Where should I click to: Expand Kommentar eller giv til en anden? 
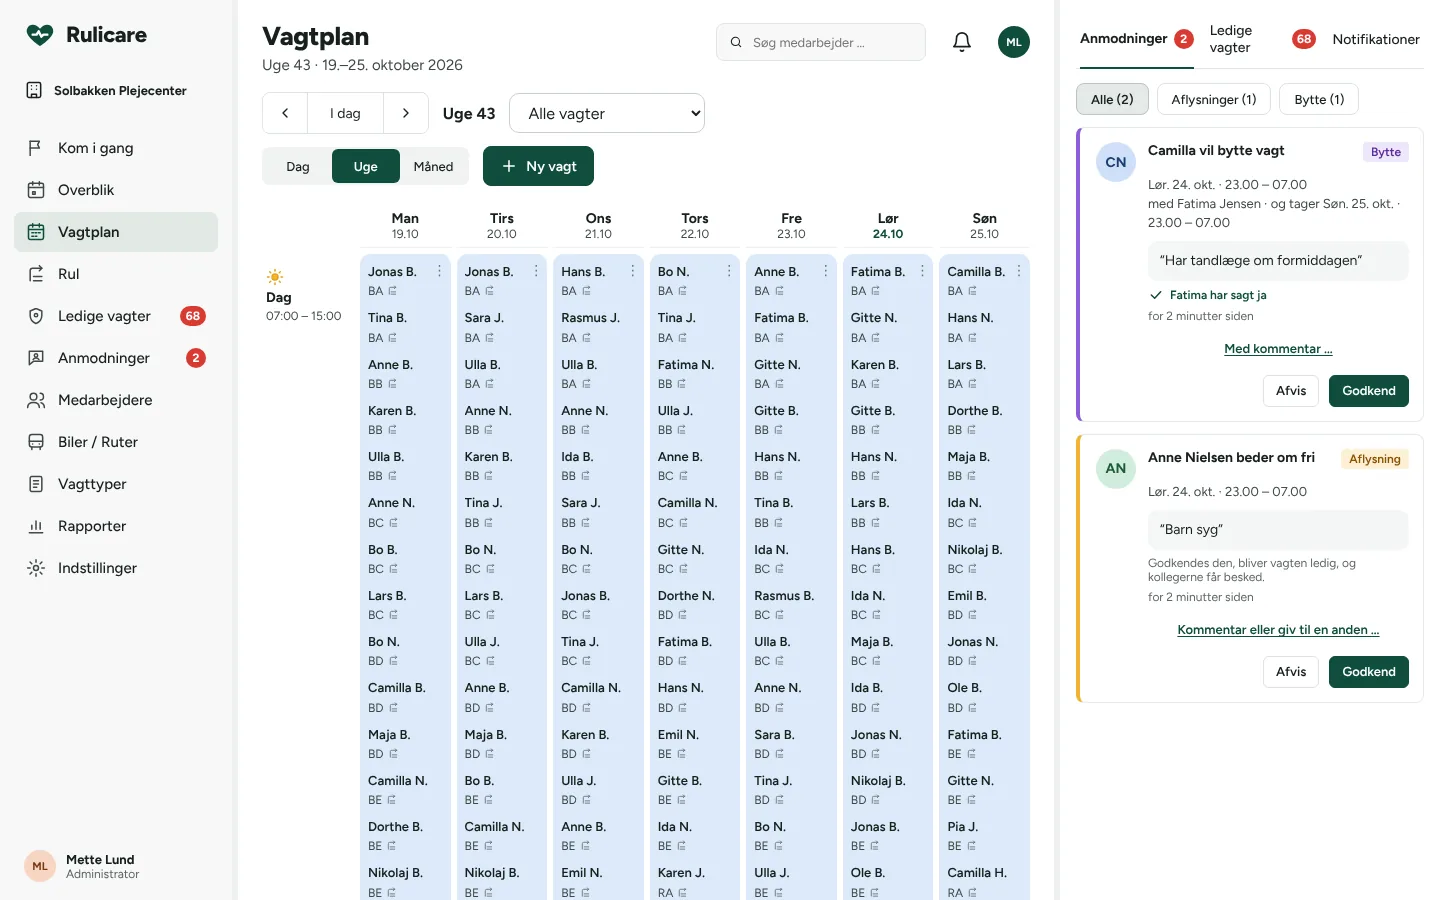point(1278,630)
